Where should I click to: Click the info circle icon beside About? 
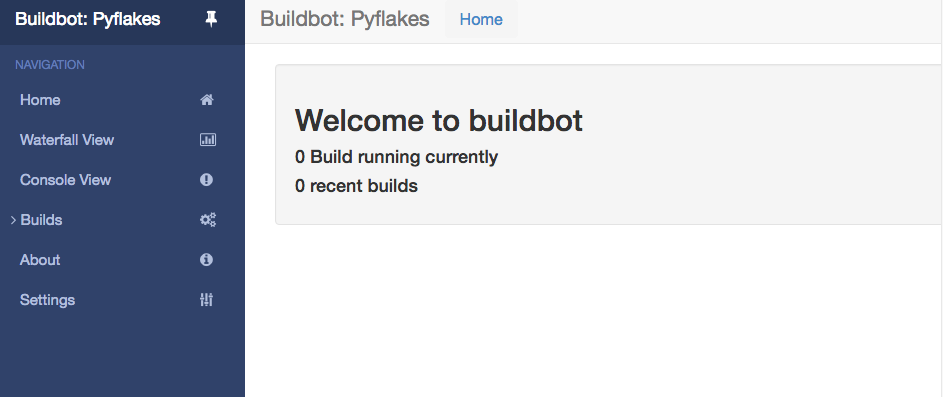click(x=207, y=260)
